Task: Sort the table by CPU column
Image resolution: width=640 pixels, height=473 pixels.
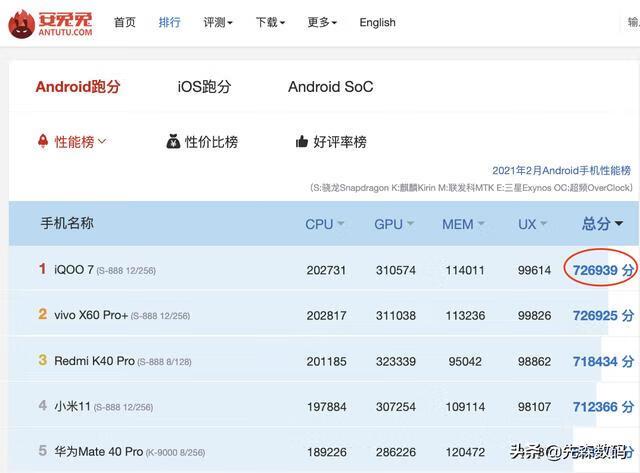Action: pyautogui.click(x=325, y=224)
